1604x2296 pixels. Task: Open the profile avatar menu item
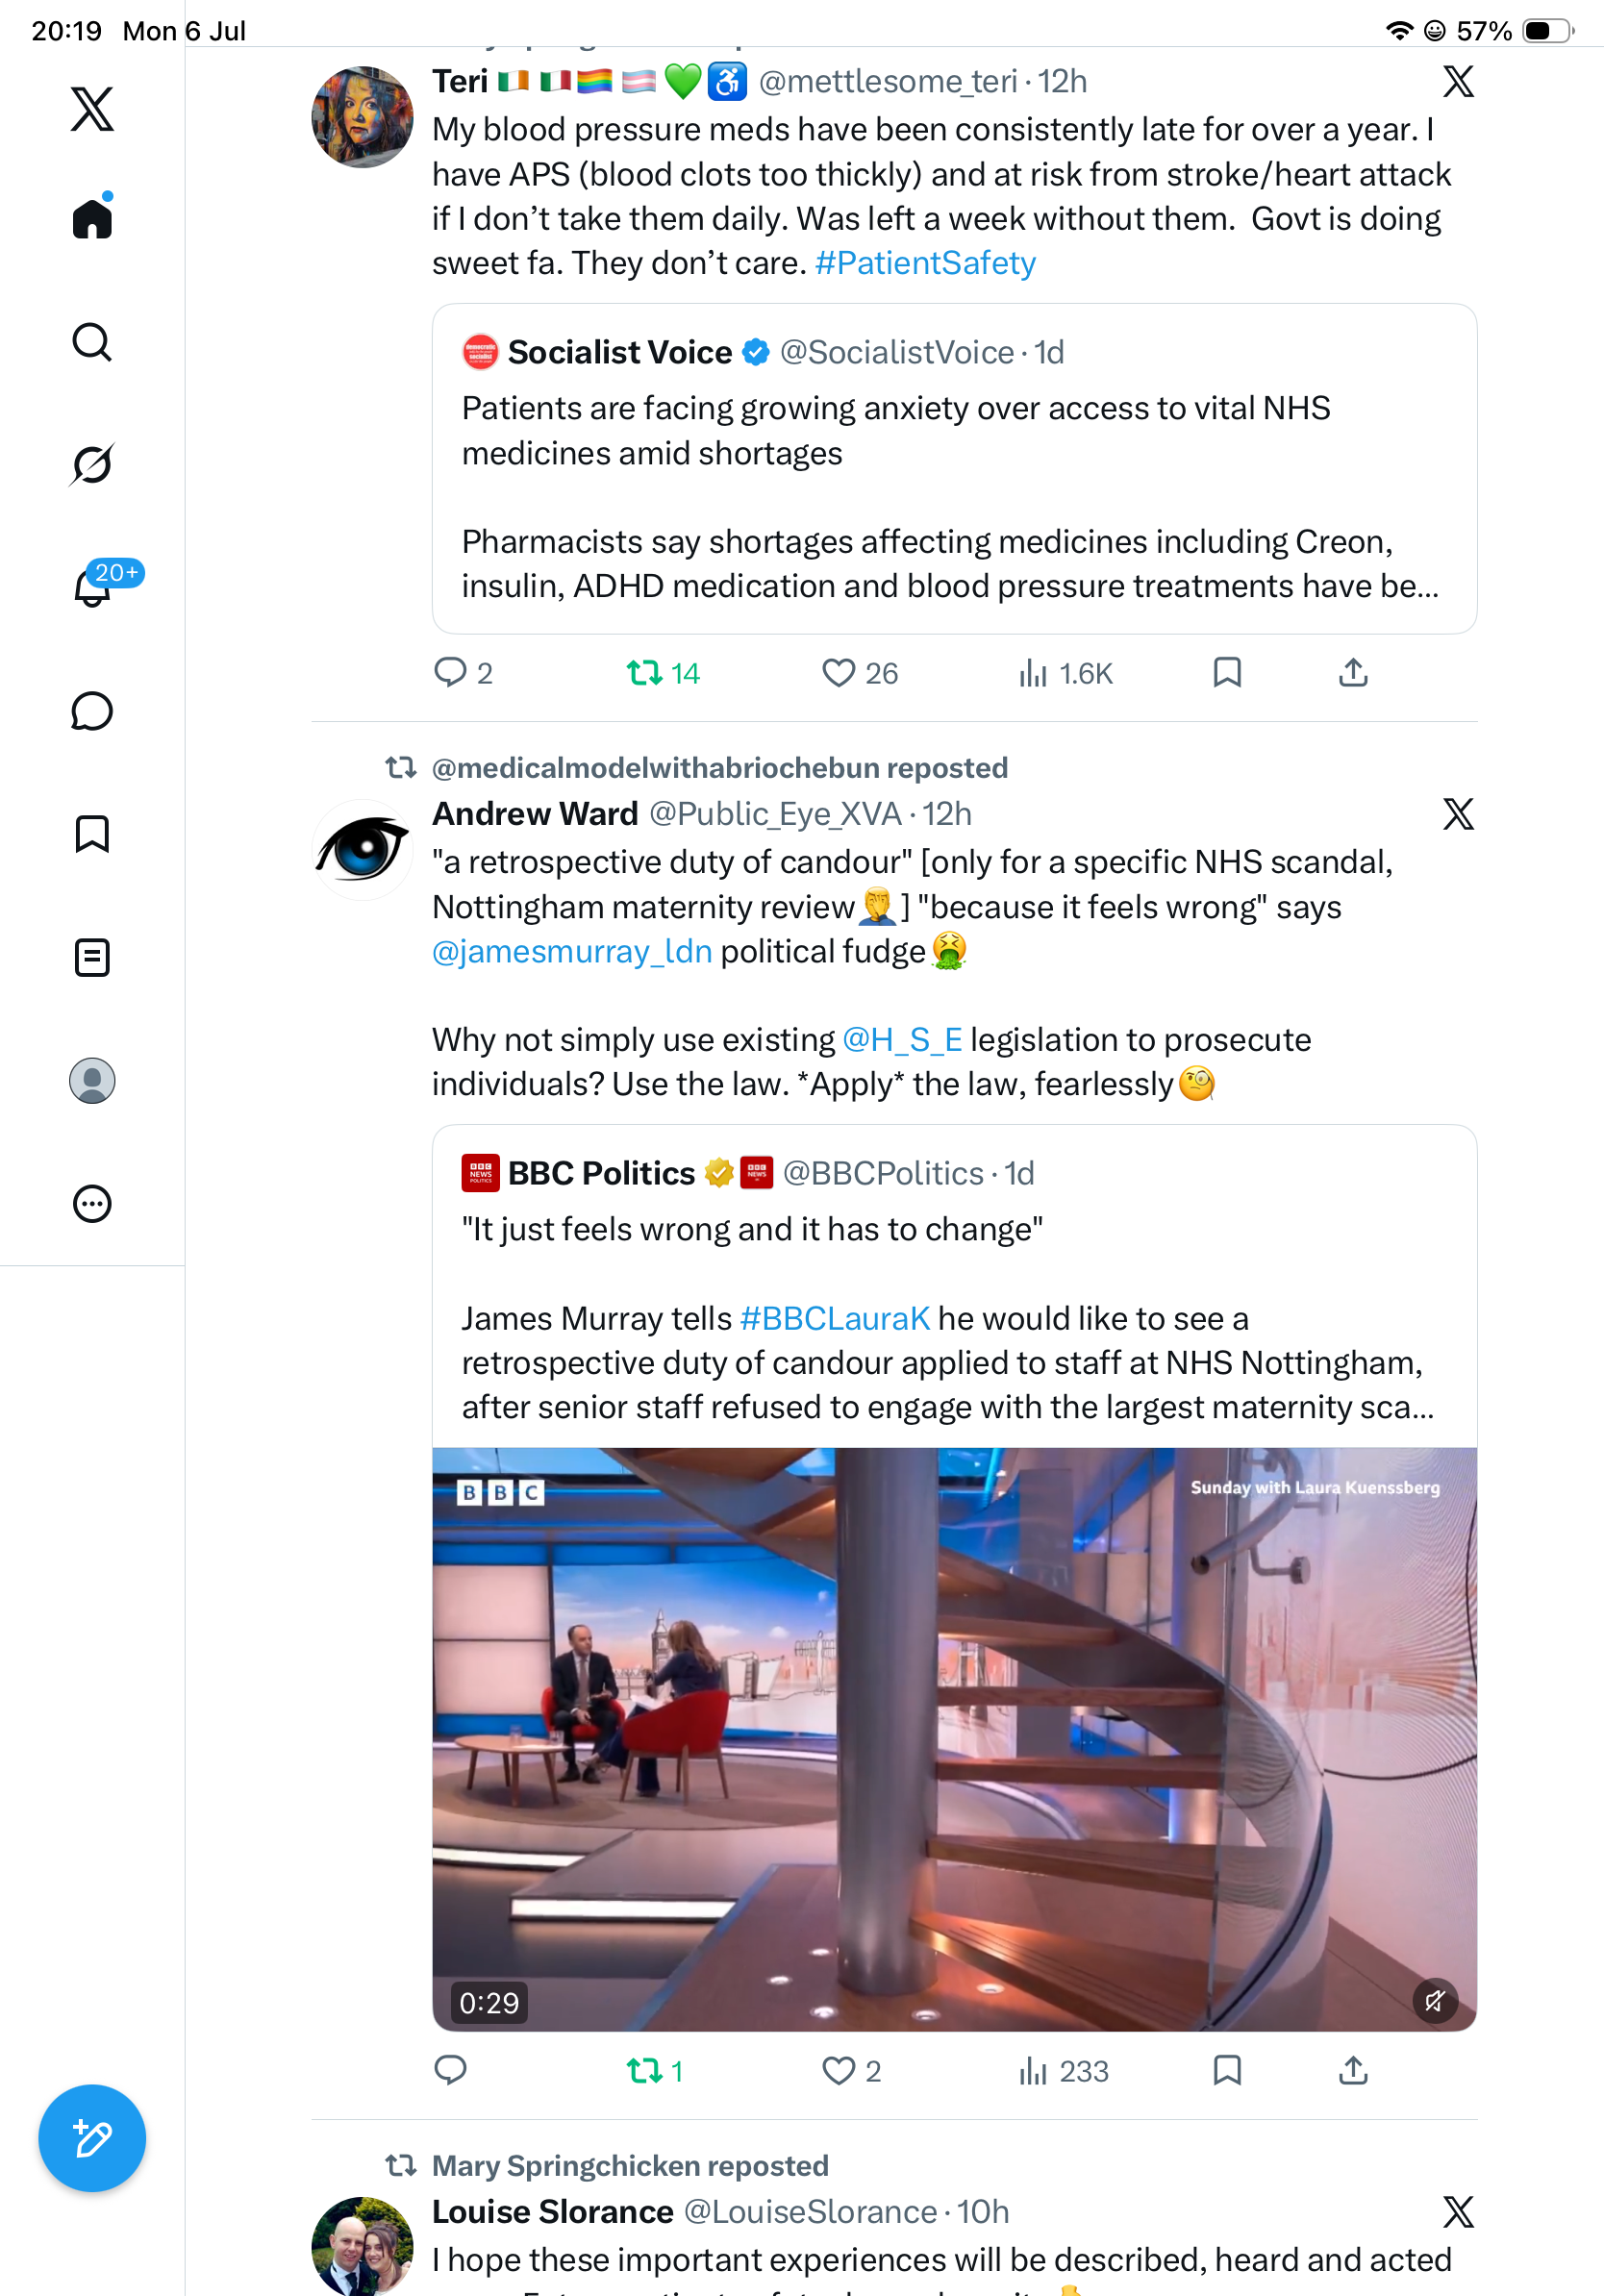(92, 1080)
